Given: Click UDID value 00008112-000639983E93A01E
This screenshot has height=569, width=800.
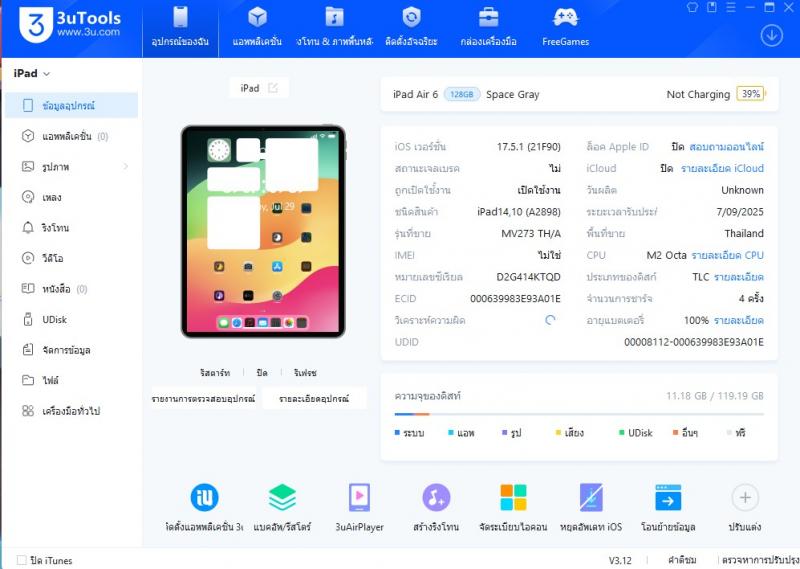Looking at the screenshot, I should [x=694, y=342].
